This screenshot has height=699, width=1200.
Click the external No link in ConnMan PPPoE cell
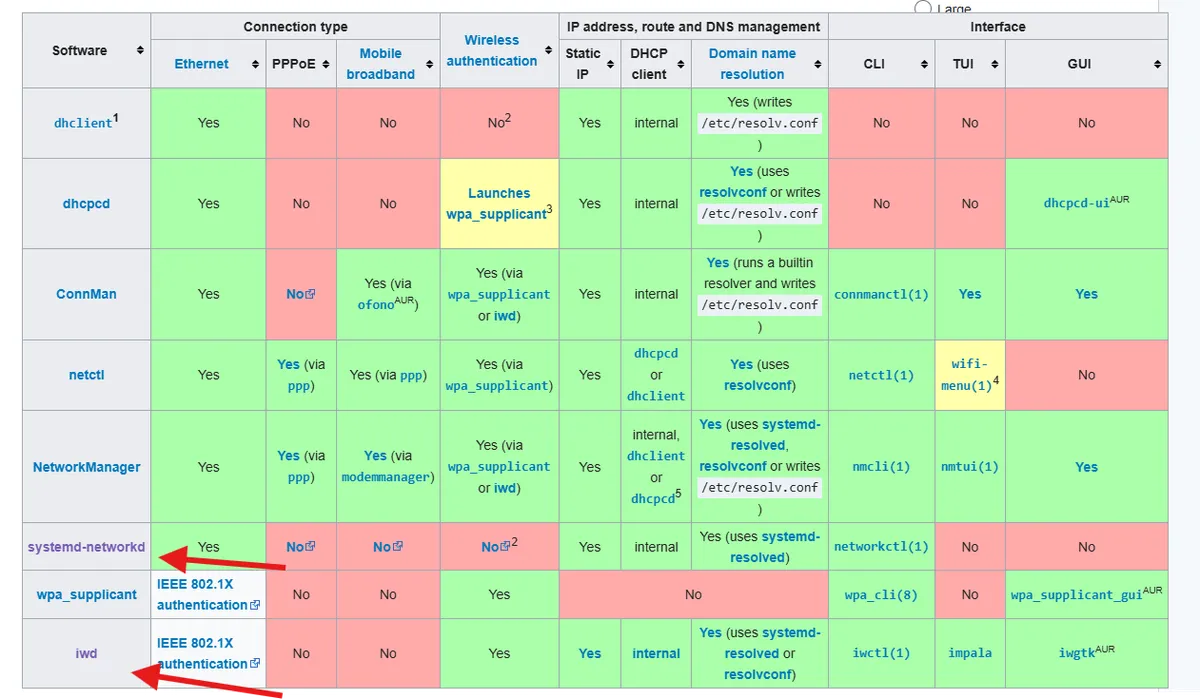point(301,294)
